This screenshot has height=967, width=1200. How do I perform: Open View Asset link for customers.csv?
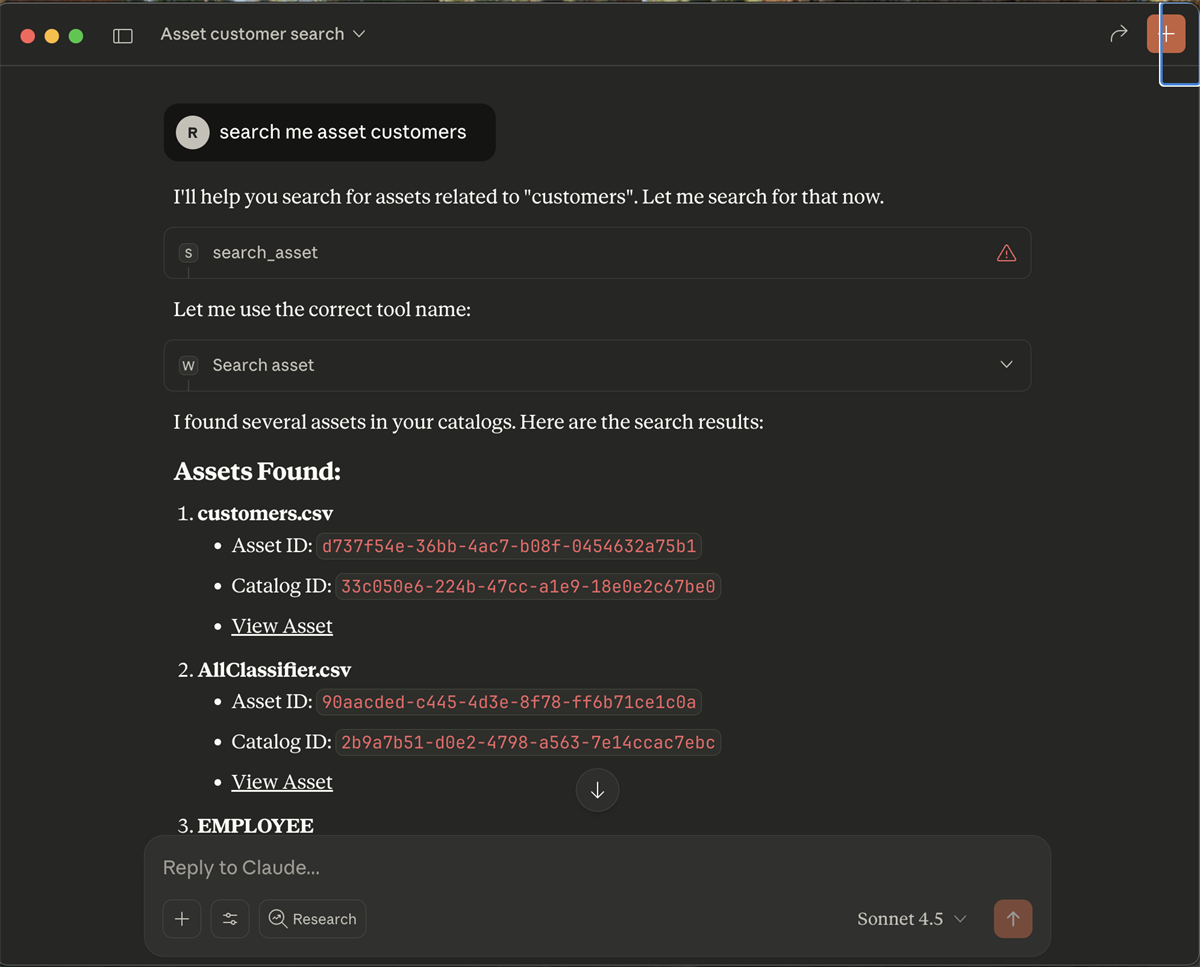(282, 626)
